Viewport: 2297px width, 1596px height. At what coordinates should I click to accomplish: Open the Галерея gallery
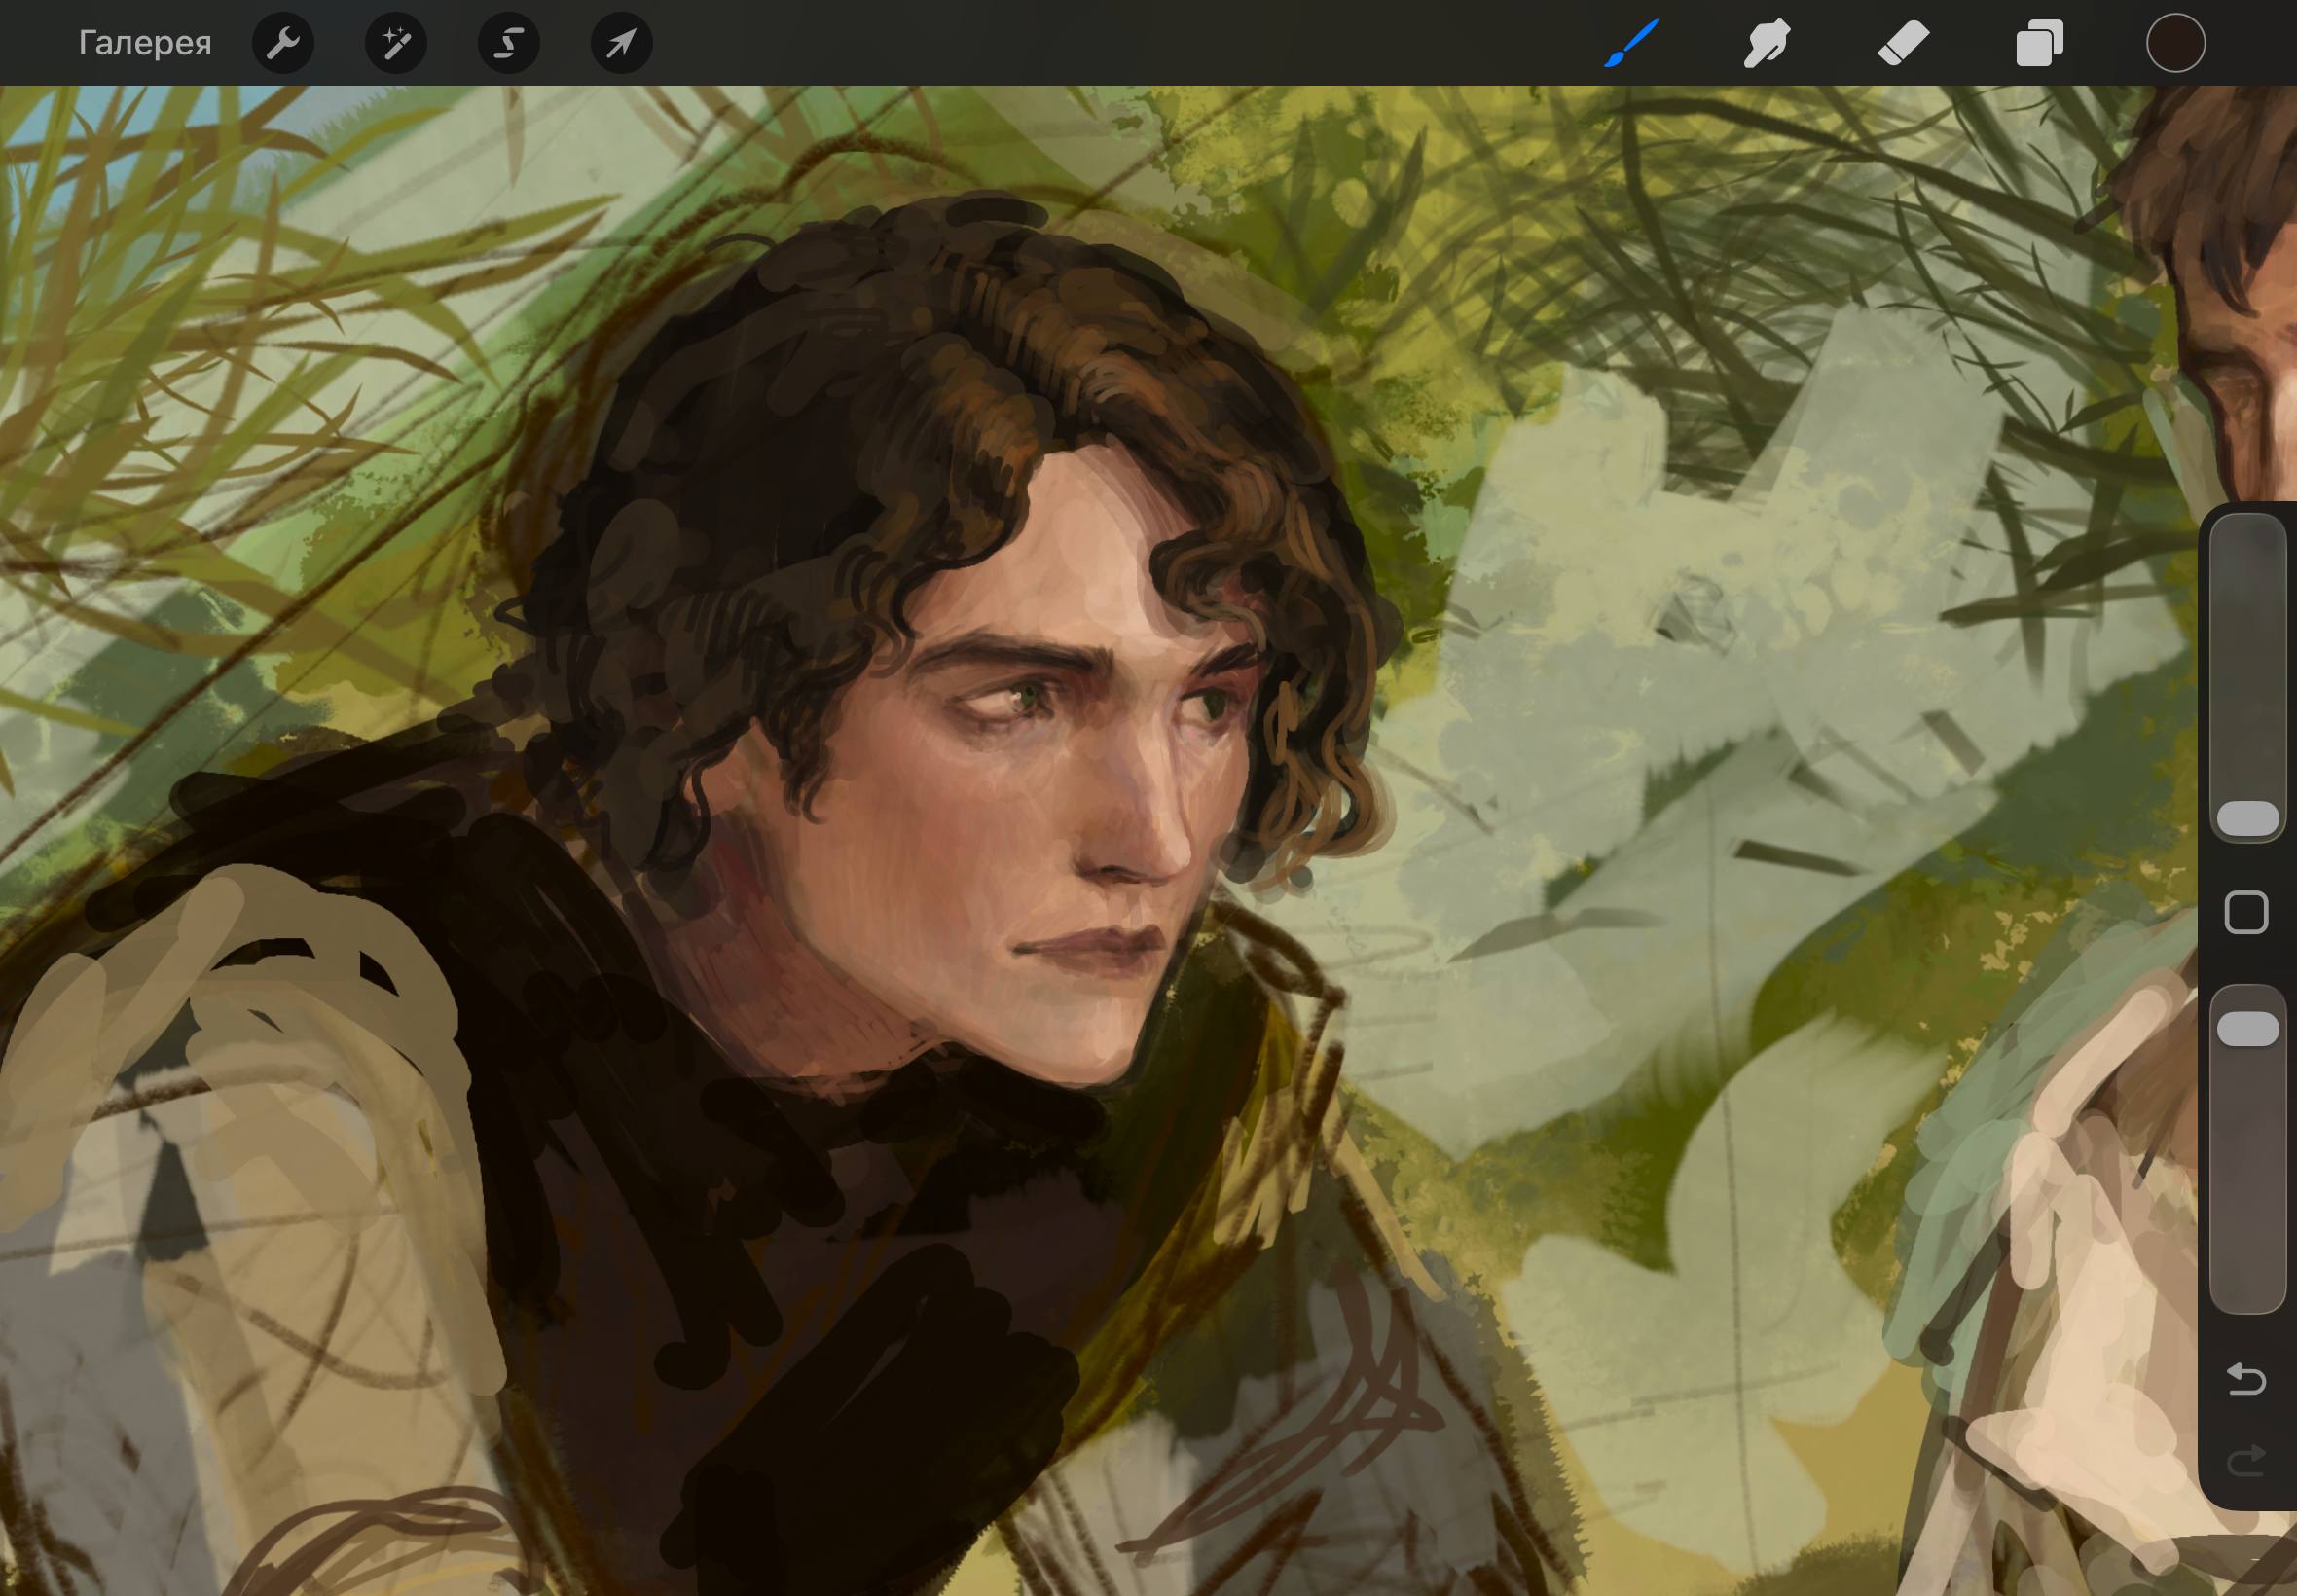(145, 44)
